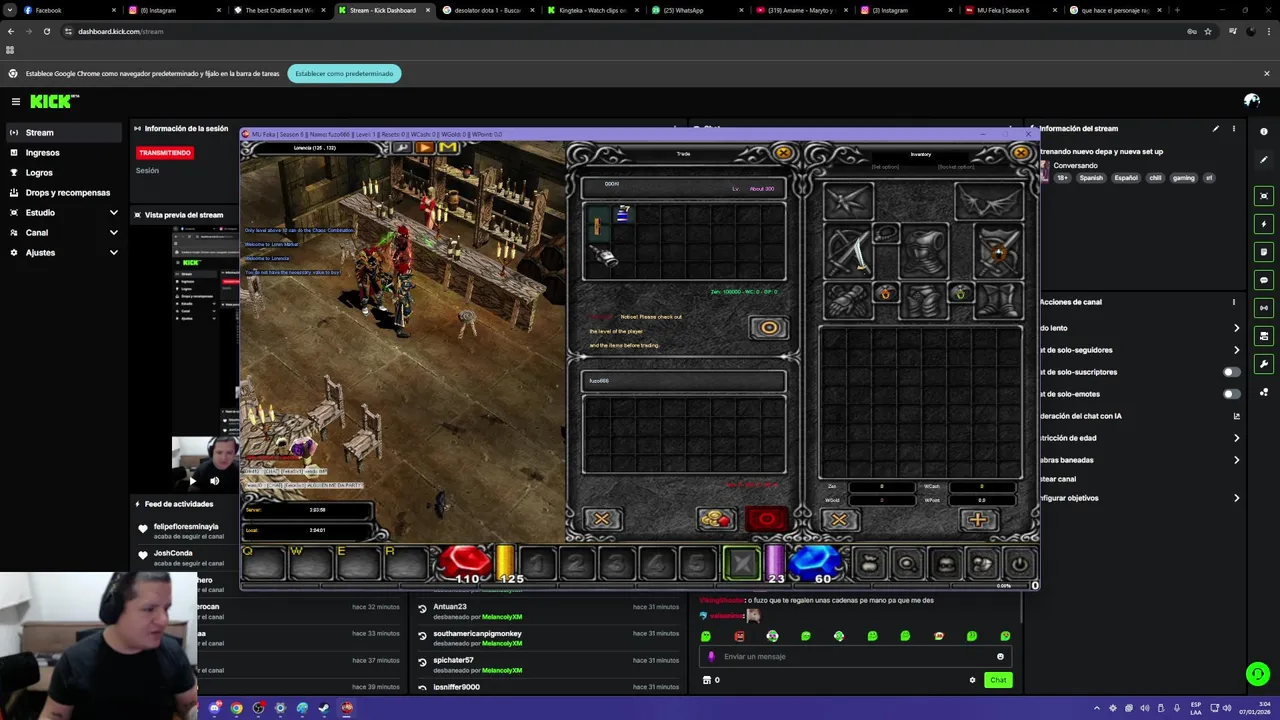Screen dimensions: 1280x720
Task: Open Información del stream three-dot options
Action: [1233, 128]
